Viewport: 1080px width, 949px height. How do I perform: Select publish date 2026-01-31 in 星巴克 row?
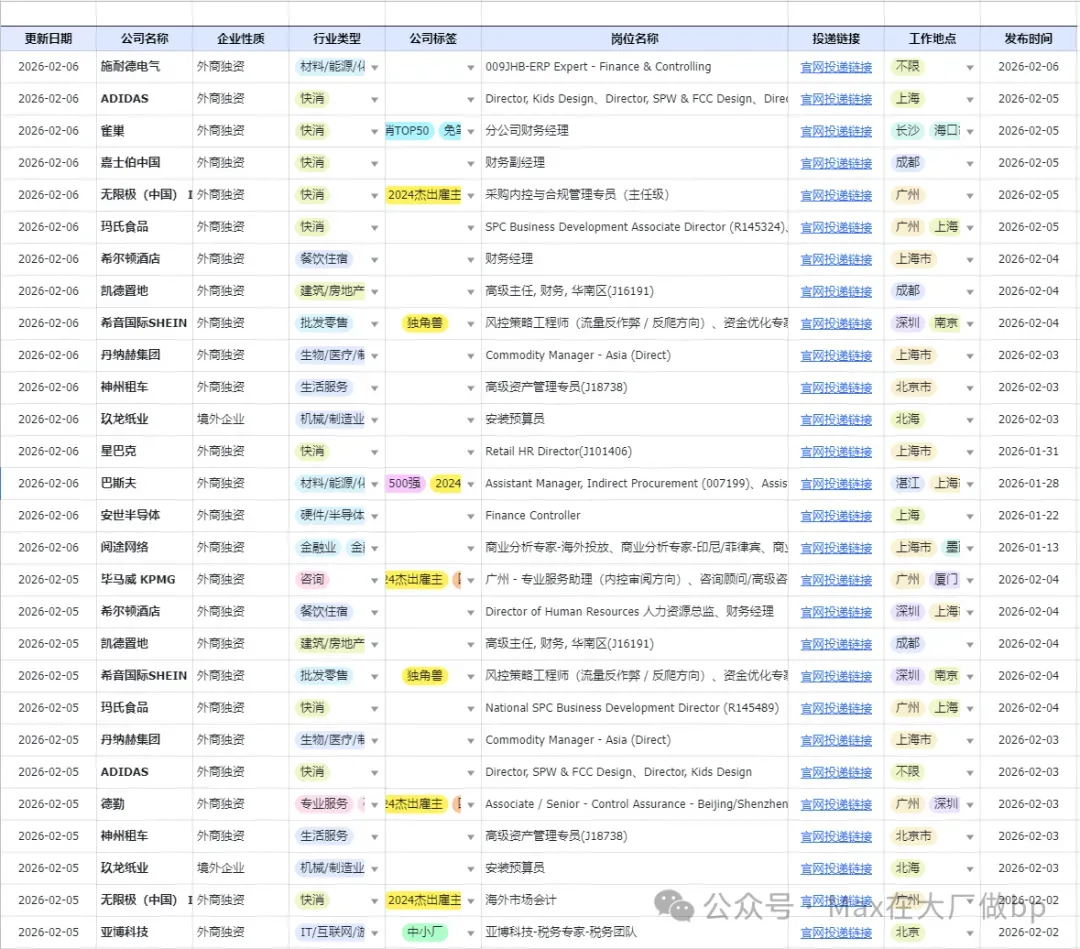click(x=1028, y=452)
